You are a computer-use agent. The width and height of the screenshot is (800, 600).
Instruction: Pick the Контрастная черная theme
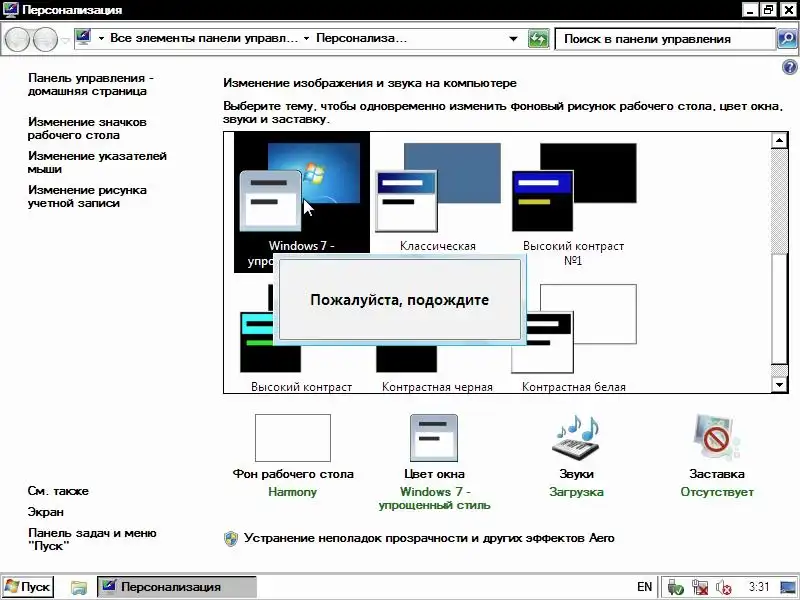tap(437, 370)
